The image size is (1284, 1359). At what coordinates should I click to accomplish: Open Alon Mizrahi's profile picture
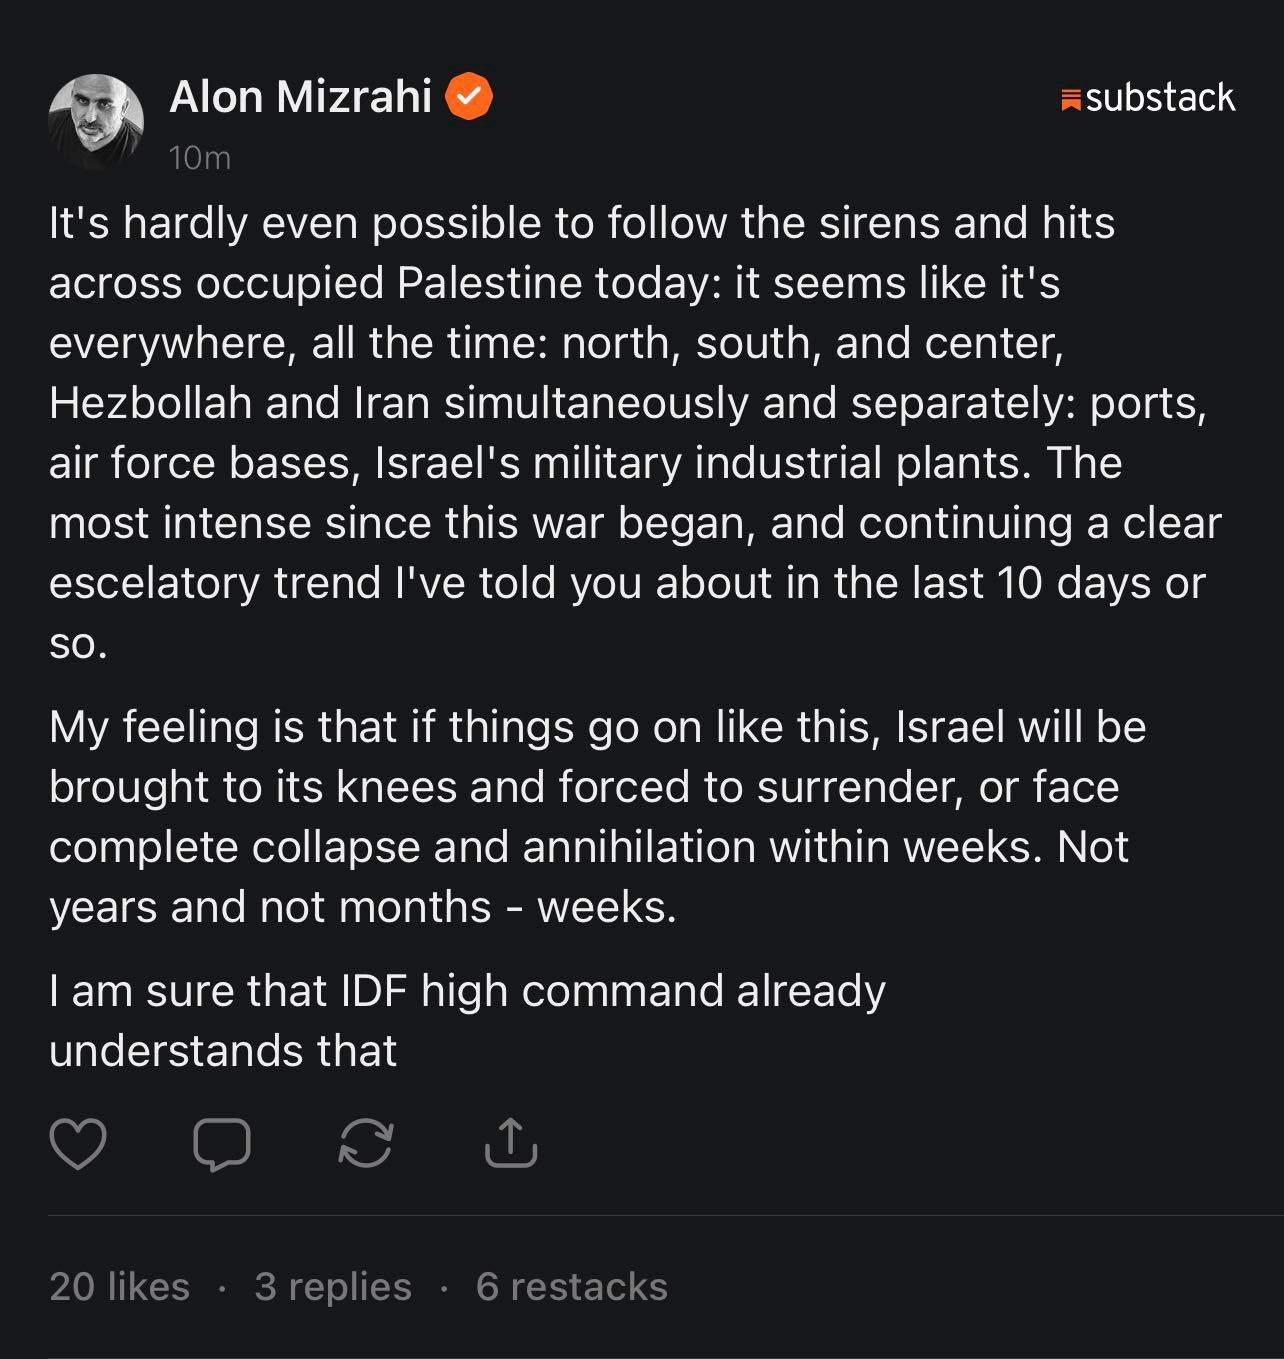tap(96, 122)
